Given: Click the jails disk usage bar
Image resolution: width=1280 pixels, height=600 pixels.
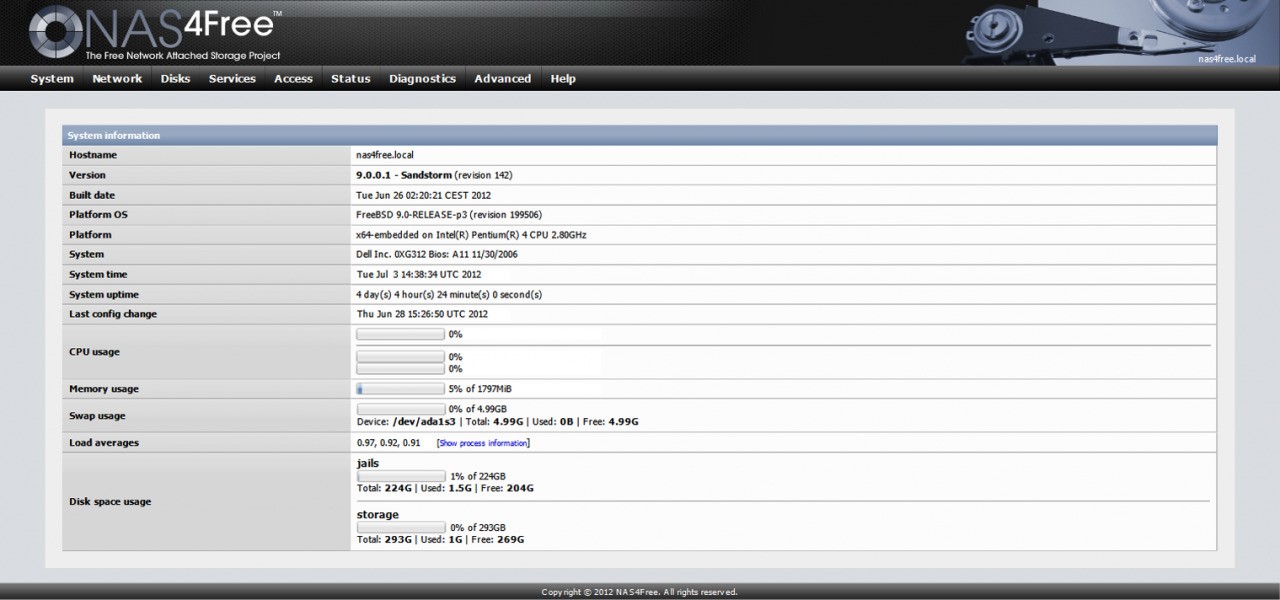Looking at the screenshot, I should coord(401,476).
